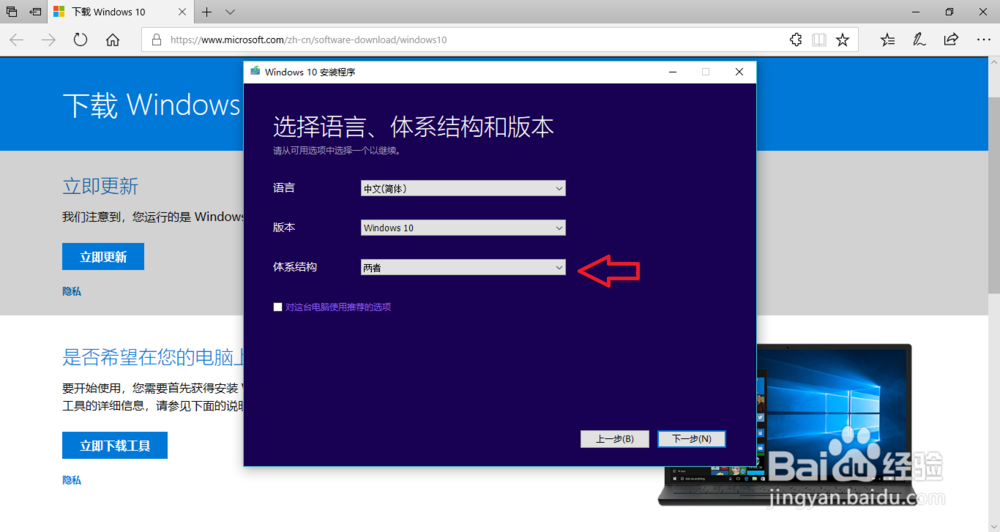Open the extensions puzzle icon in address bar

pyautogui.click(x=795, y=40)
